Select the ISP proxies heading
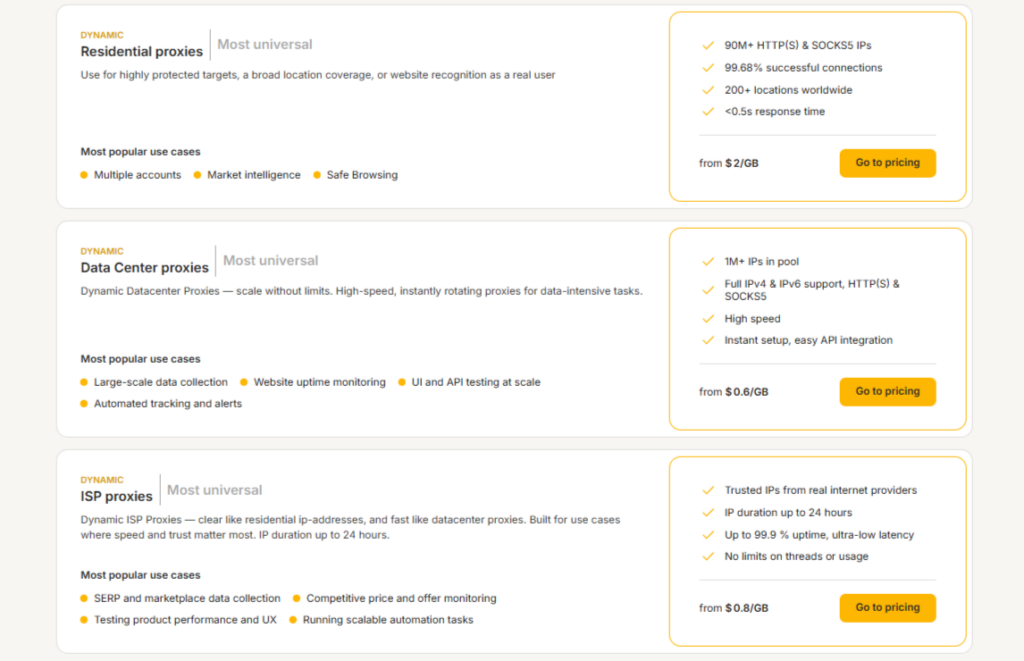 (x=116, y=497)
